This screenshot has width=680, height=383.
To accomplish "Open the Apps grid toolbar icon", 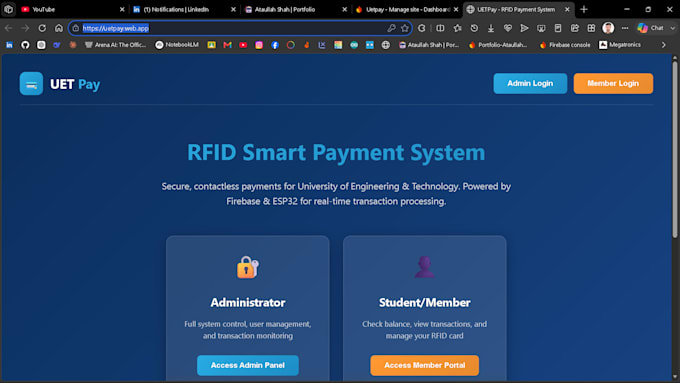I will coord(591,28).
